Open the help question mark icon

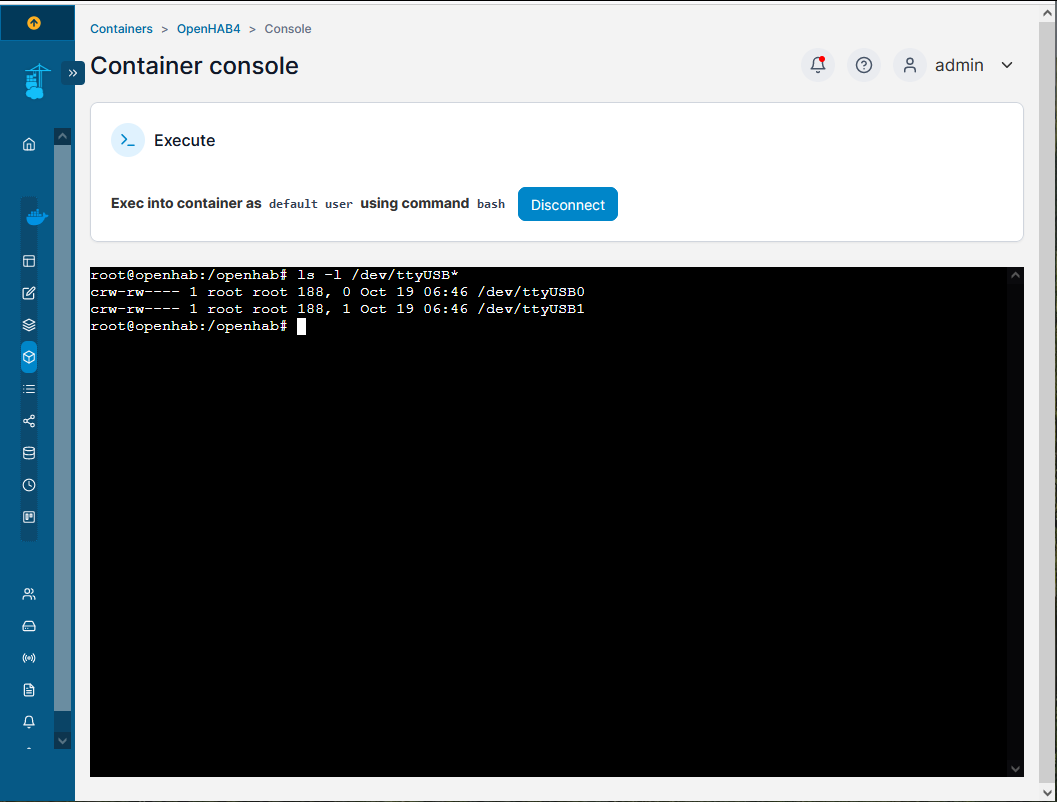coord(864,65)
